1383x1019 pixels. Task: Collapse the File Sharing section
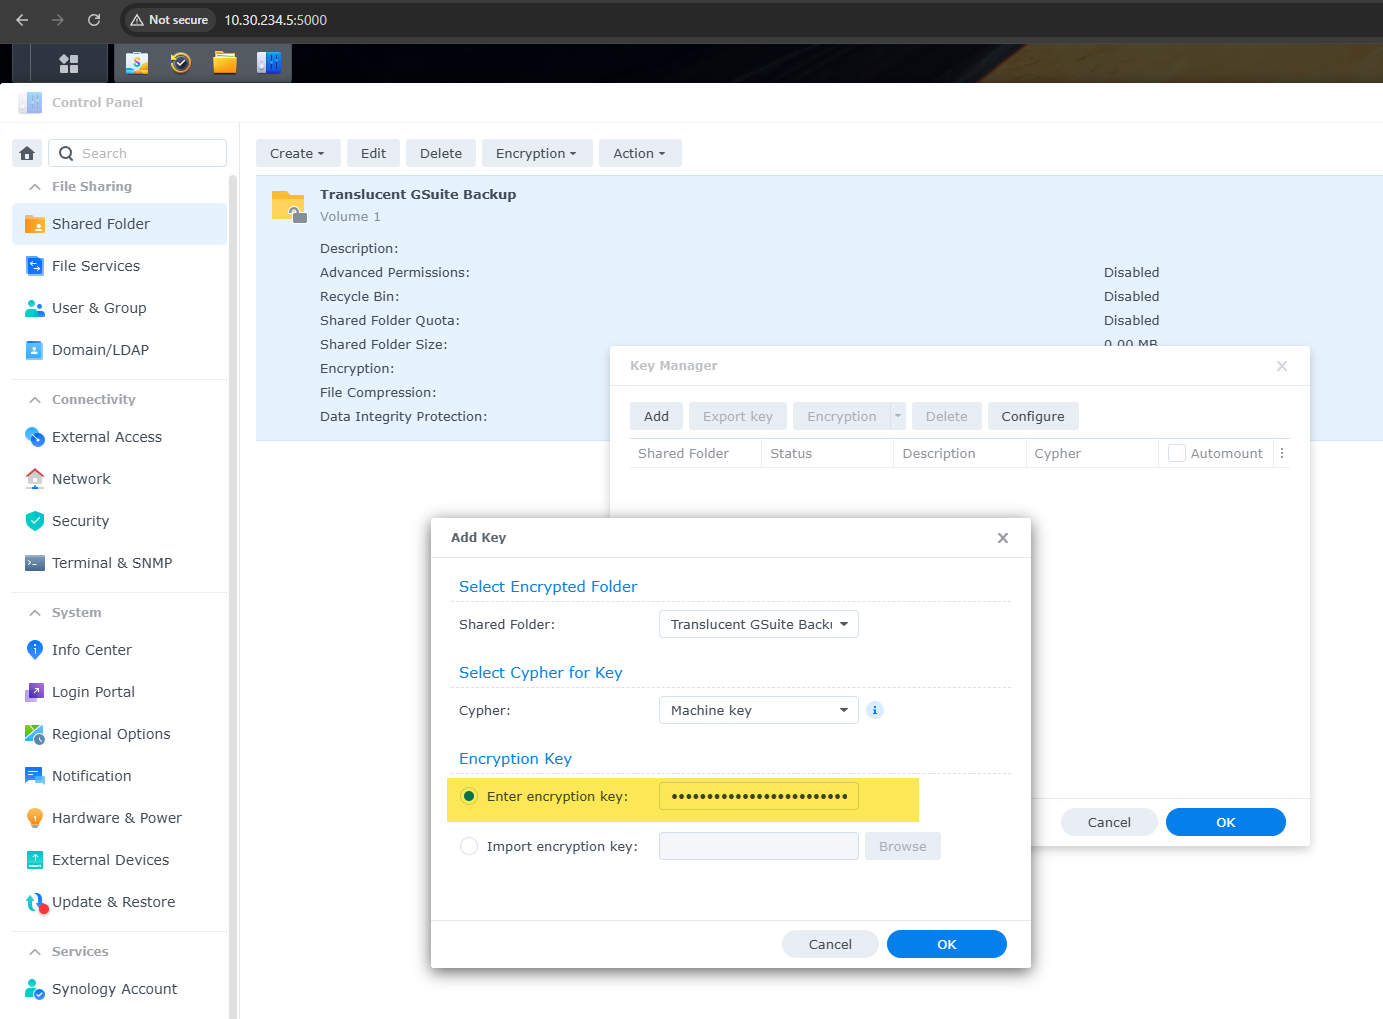pos(35,186)
